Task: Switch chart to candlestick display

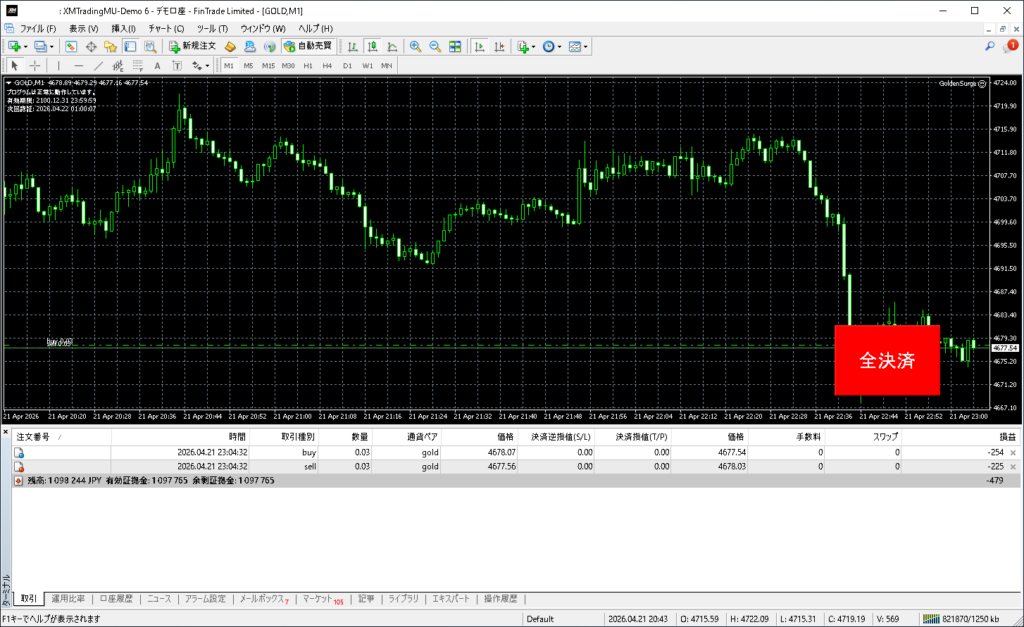Action: pos(372,46)
